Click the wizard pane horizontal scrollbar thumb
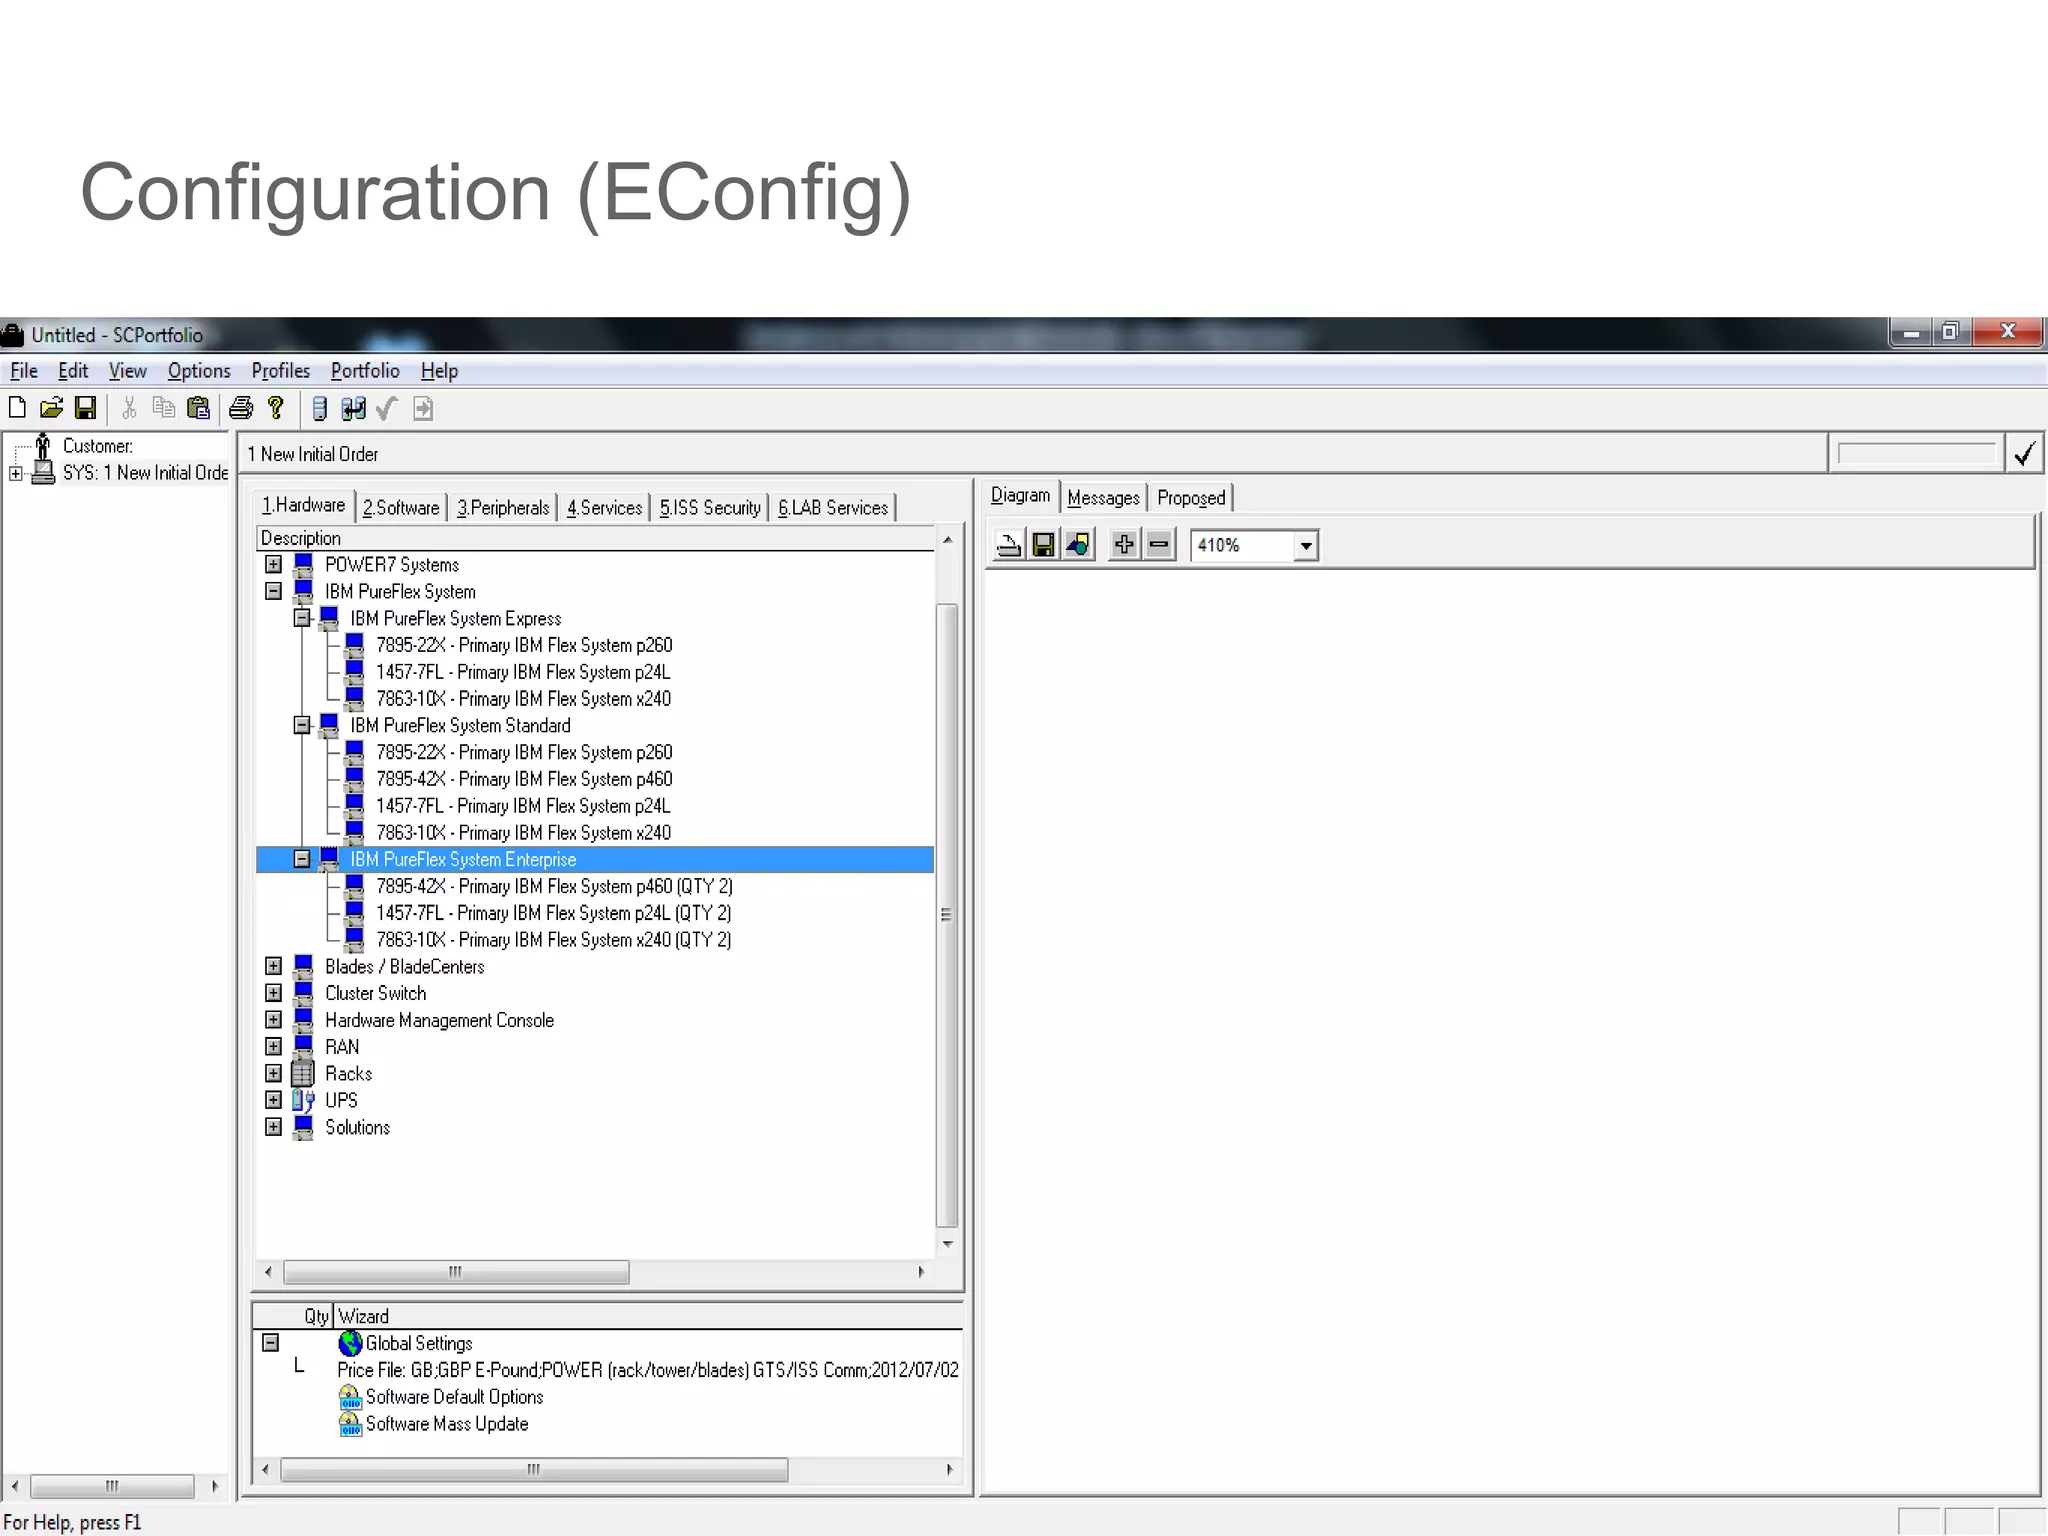 534,1470
